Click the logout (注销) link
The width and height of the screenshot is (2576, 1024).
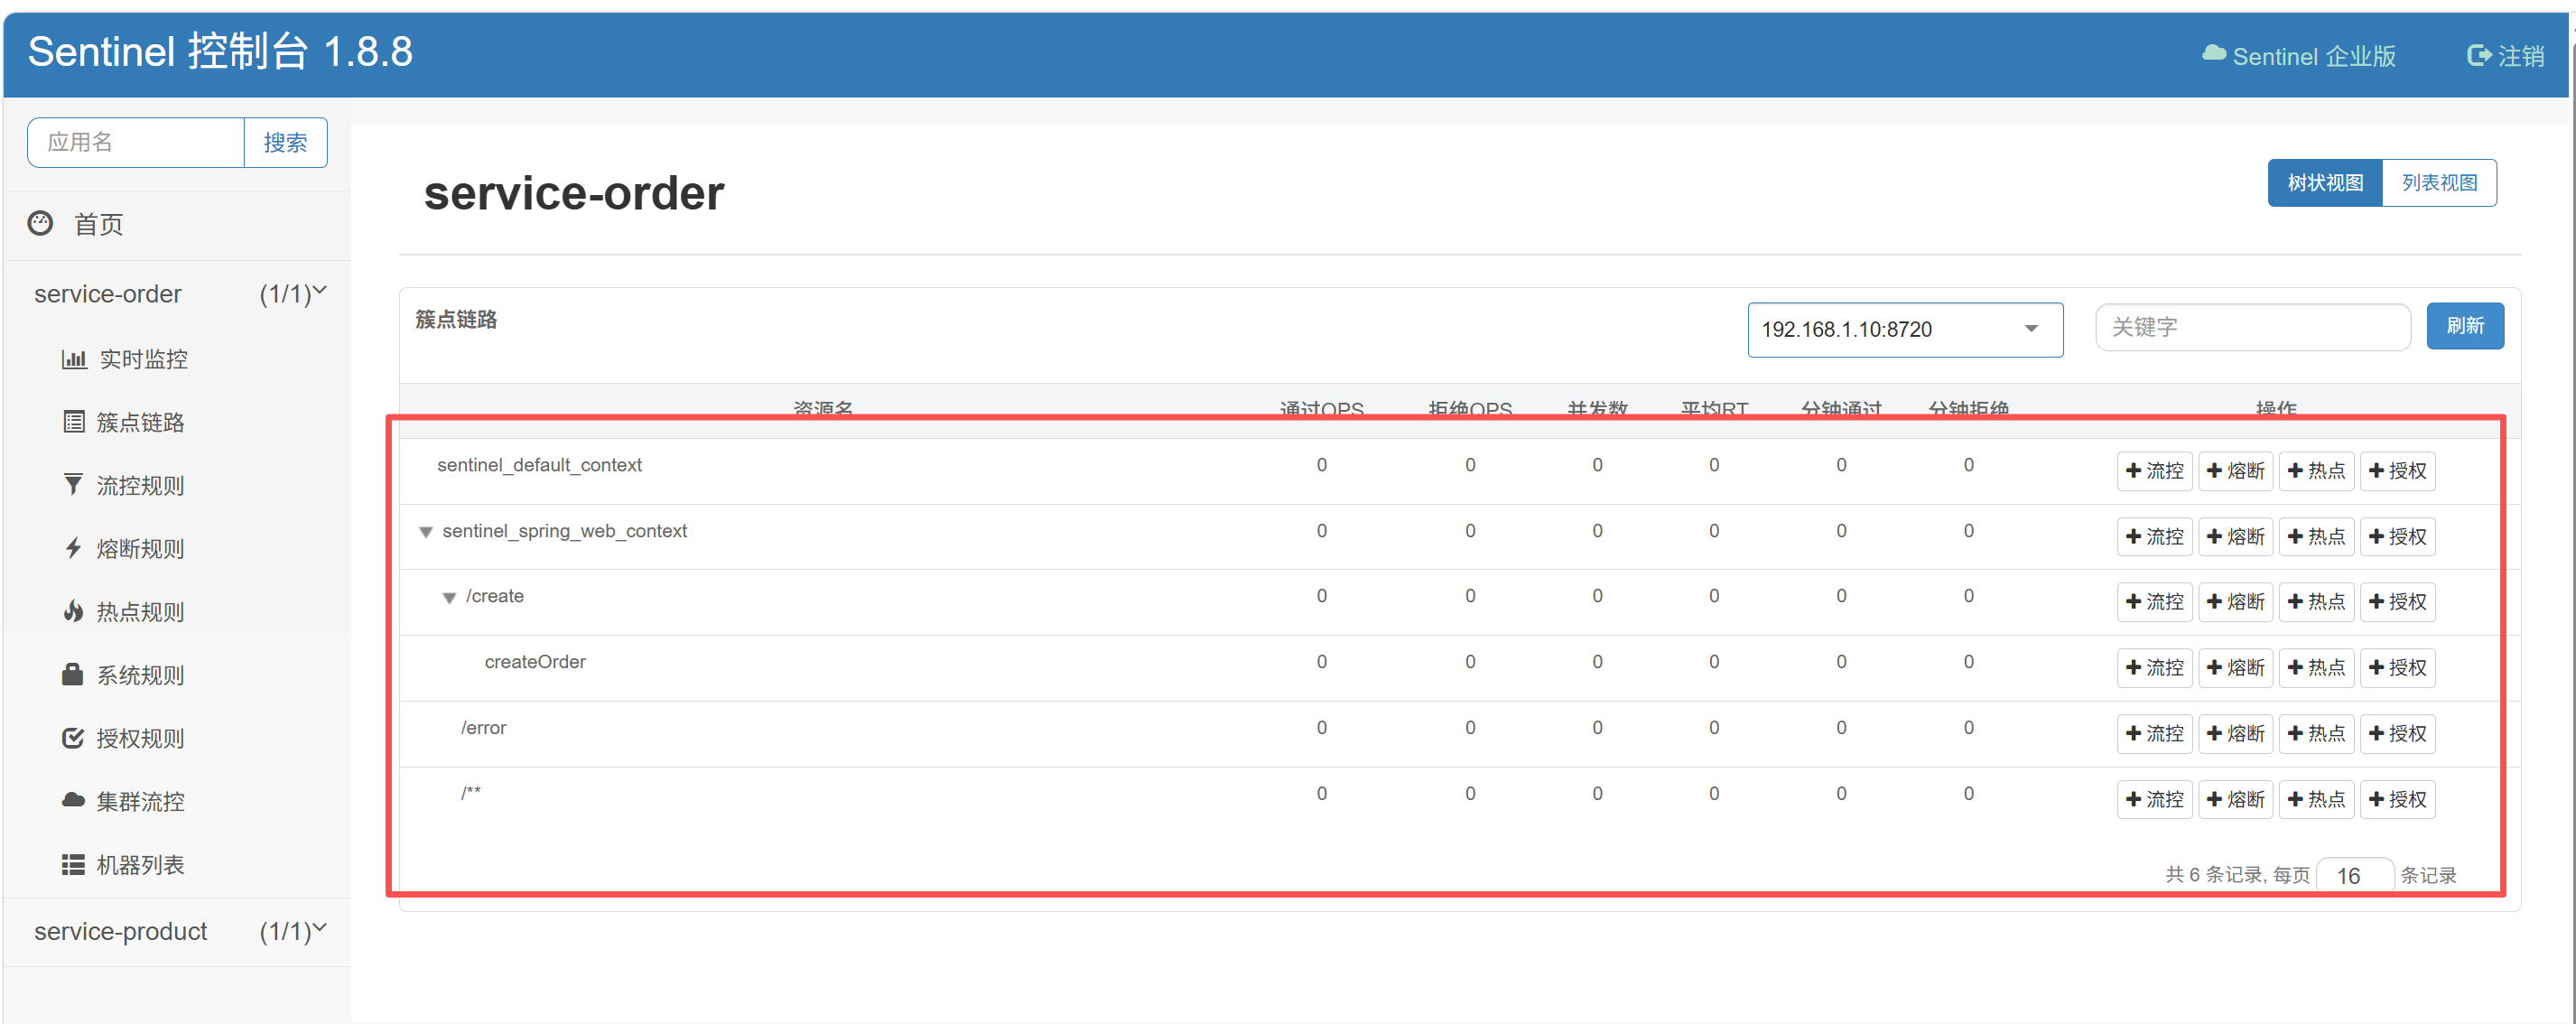tap(2506, 56)
